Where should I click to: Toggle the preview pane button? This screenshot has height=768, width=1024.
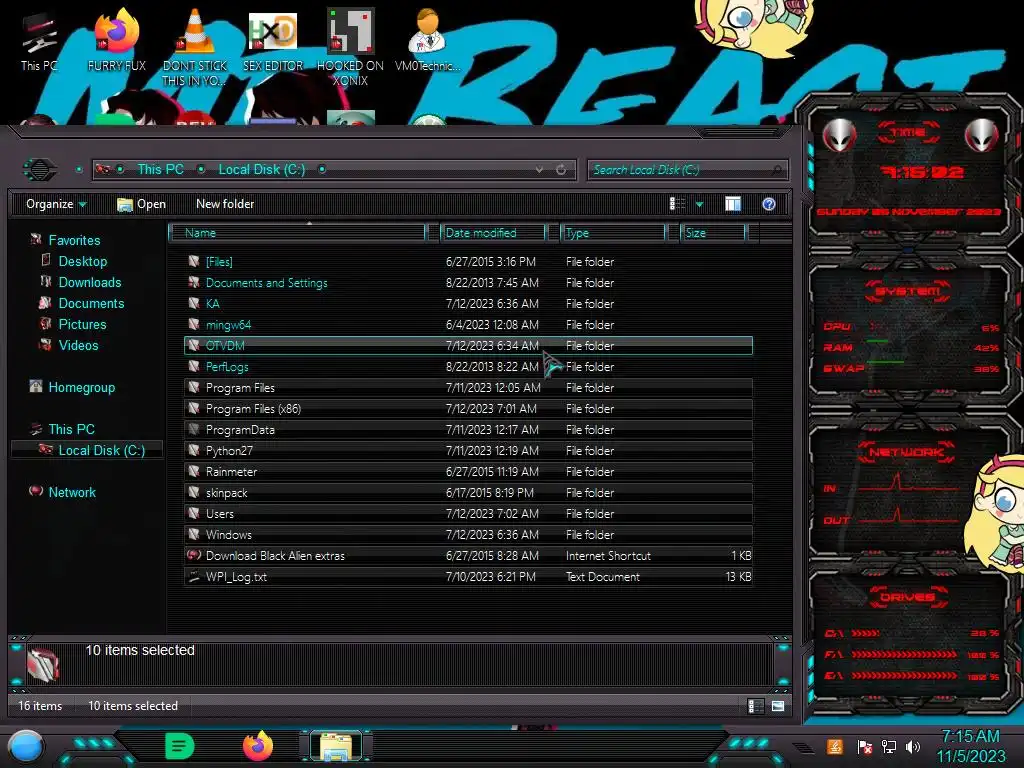(733, 204)
